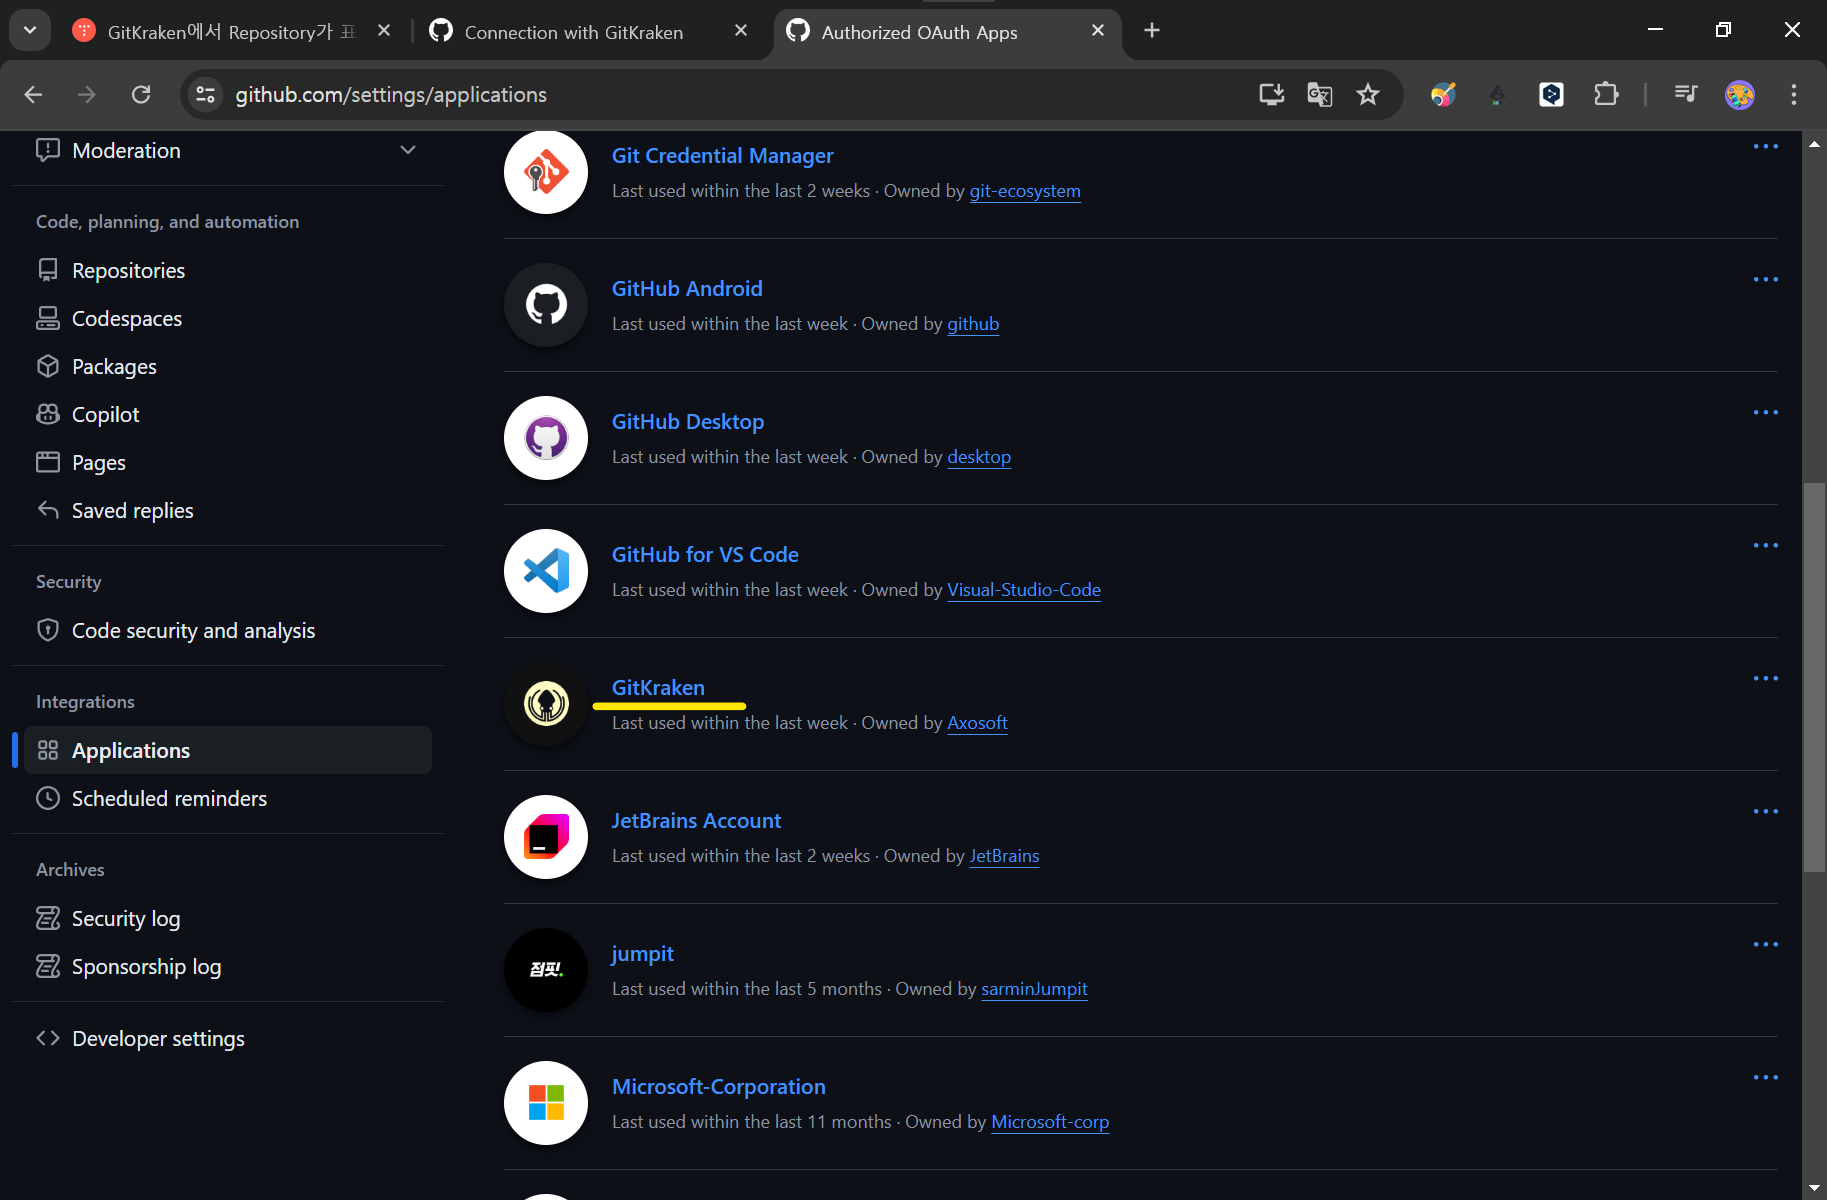Image resolution: width=1827 pixels, height=1200 pixels.
Task: Close the Connection with GitKraken tab
Action: tap(741, 30)
